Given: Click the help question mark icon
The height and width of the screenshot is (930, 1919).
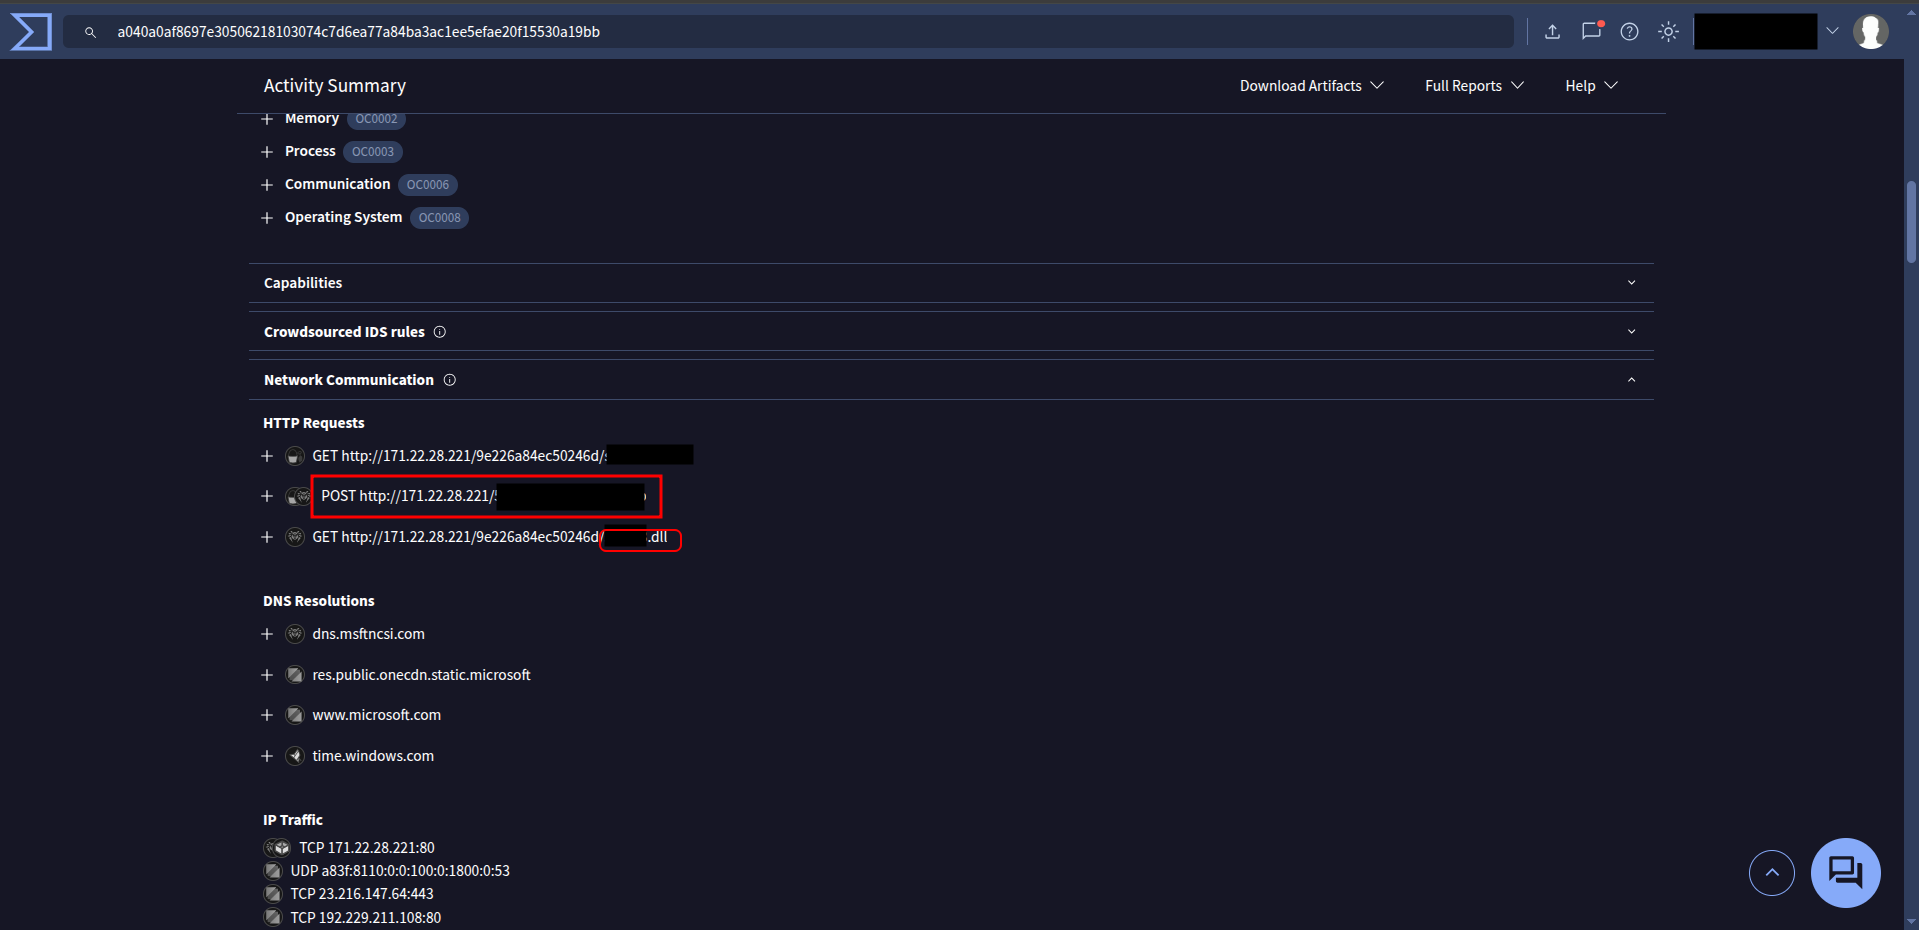Looking at the screenshot, I should [x=1629, y=31].
